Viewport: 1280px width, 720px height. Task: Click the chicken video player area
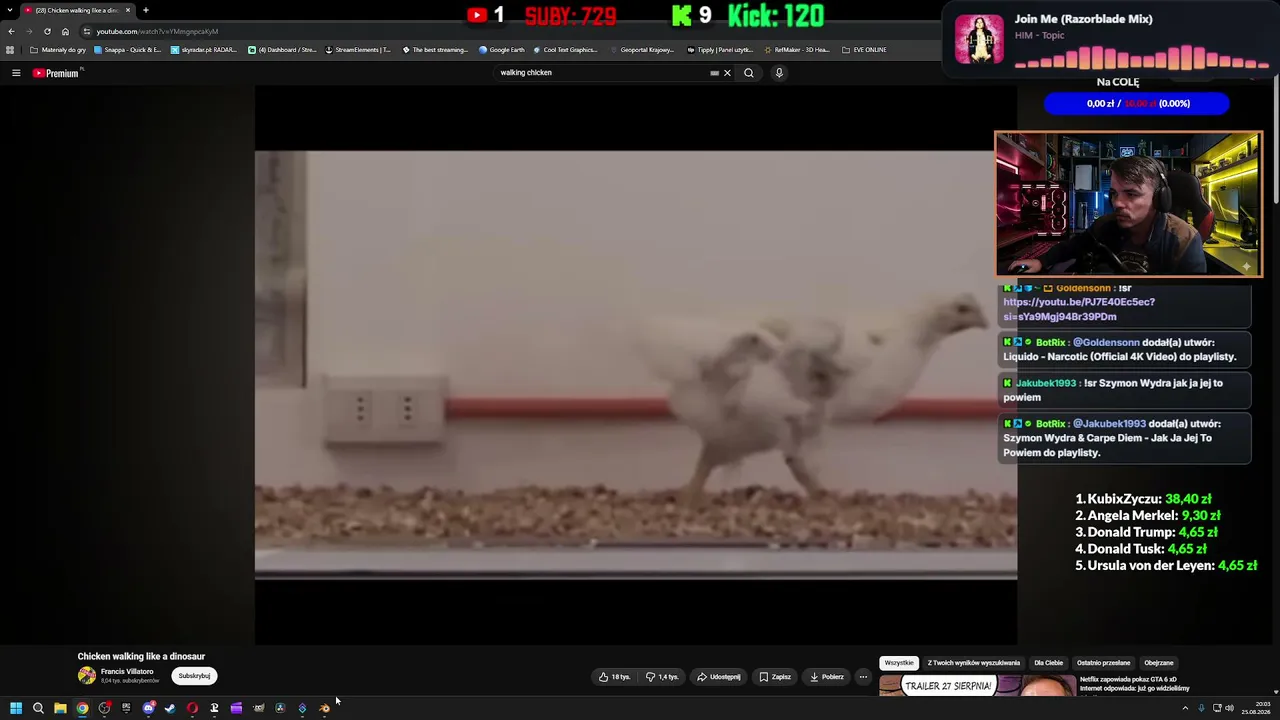tap(636, 365)
